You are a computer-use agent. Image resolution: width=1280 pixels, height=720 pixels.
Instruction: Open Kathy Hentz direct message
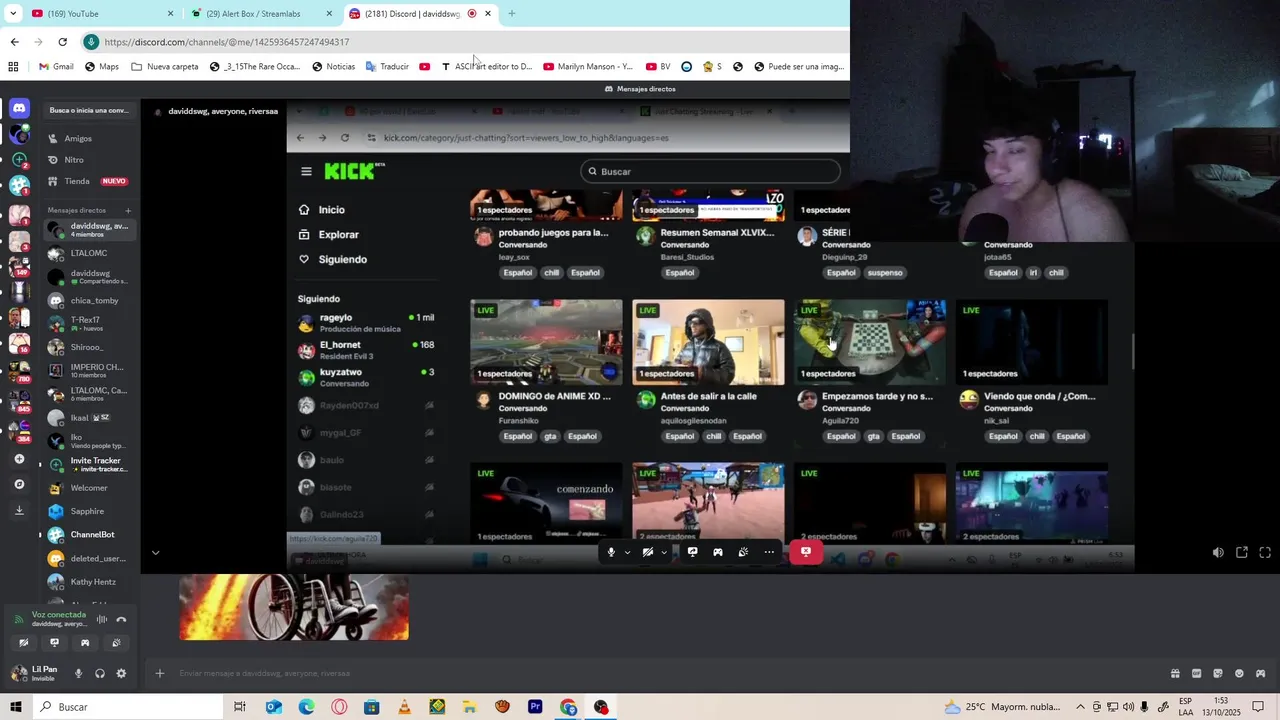coord(88,582)
